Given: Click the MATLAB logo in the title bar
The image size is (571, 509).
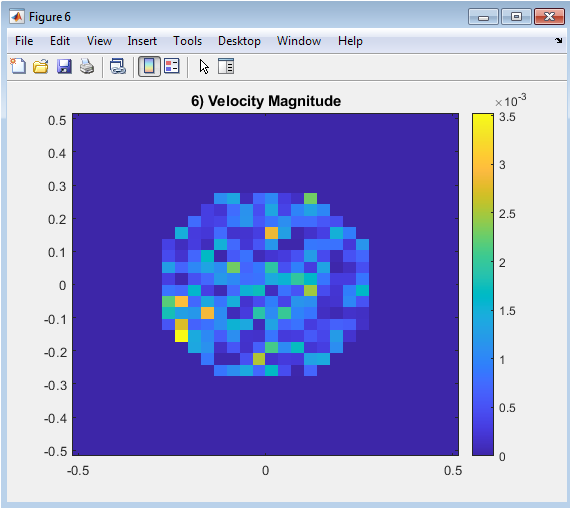Looking at the screenshot, I should pyautogui.click(x=17, y=17).
